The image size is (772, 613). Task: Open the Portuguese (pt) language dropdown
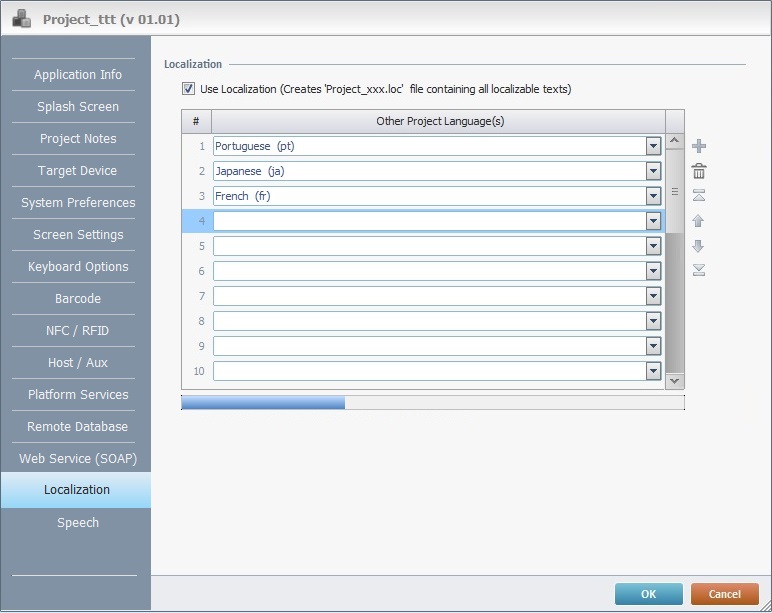point(653,146)
